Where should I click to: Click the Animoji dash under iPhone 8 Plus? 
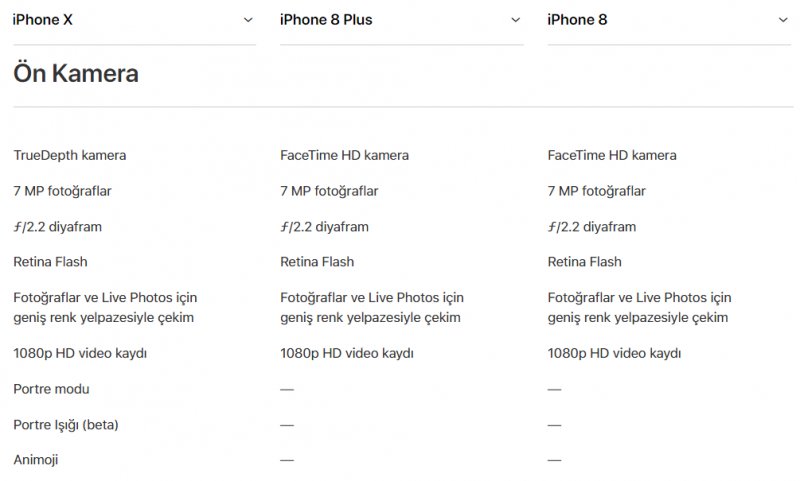[x=287, y=460]
